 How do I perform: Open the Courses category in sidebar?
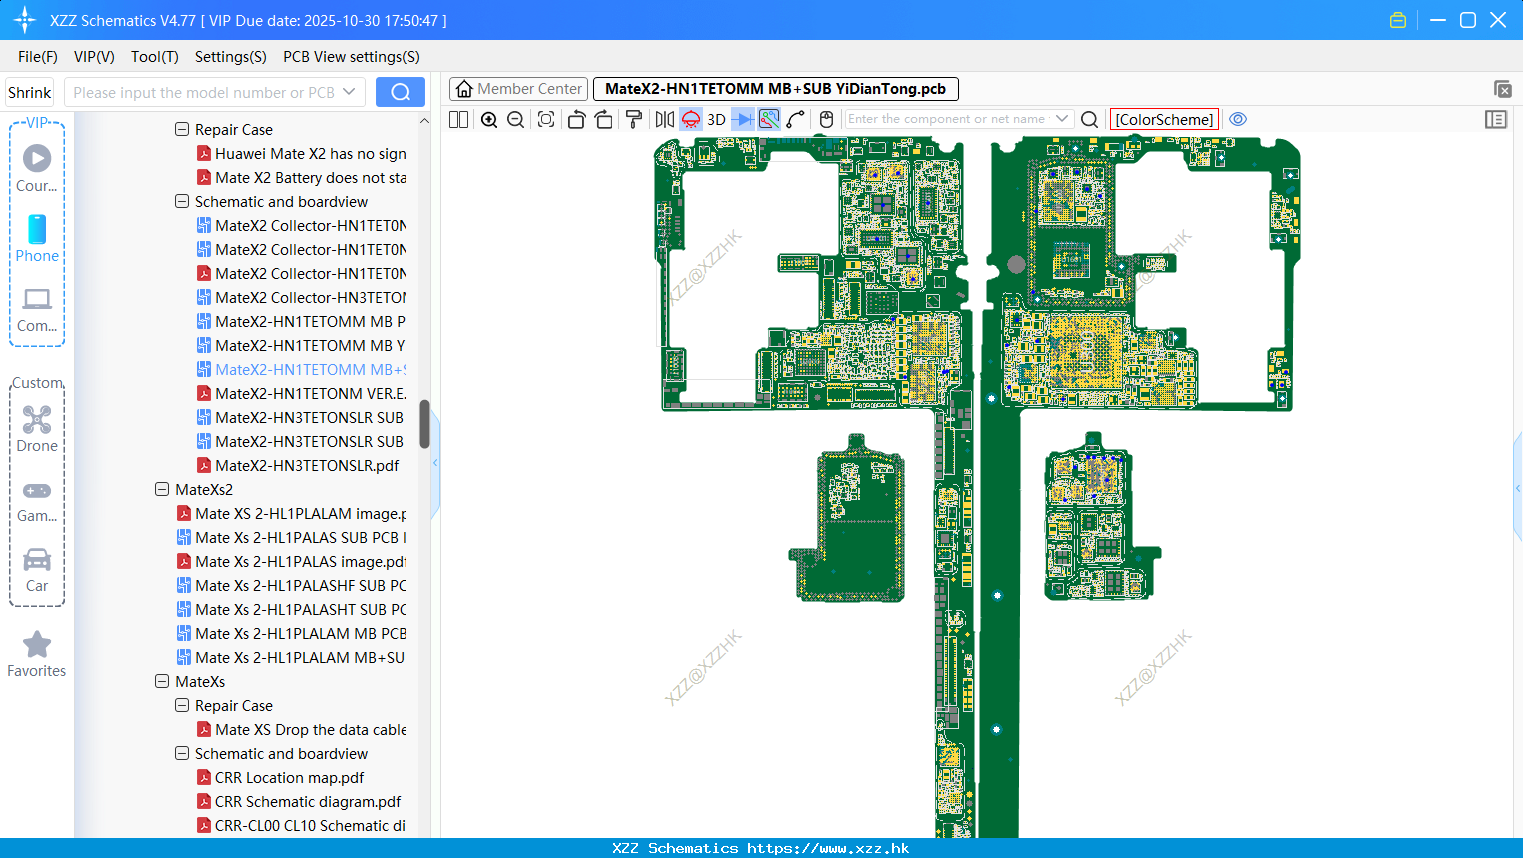coord(37,169)
